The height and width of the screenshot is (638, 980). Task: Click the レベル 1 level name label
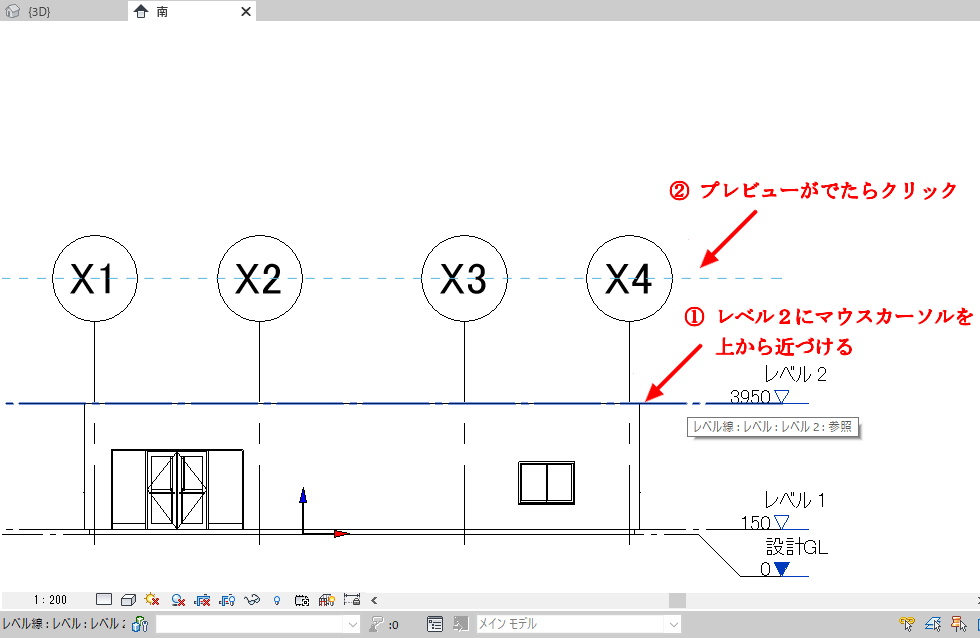coord(795,500)
